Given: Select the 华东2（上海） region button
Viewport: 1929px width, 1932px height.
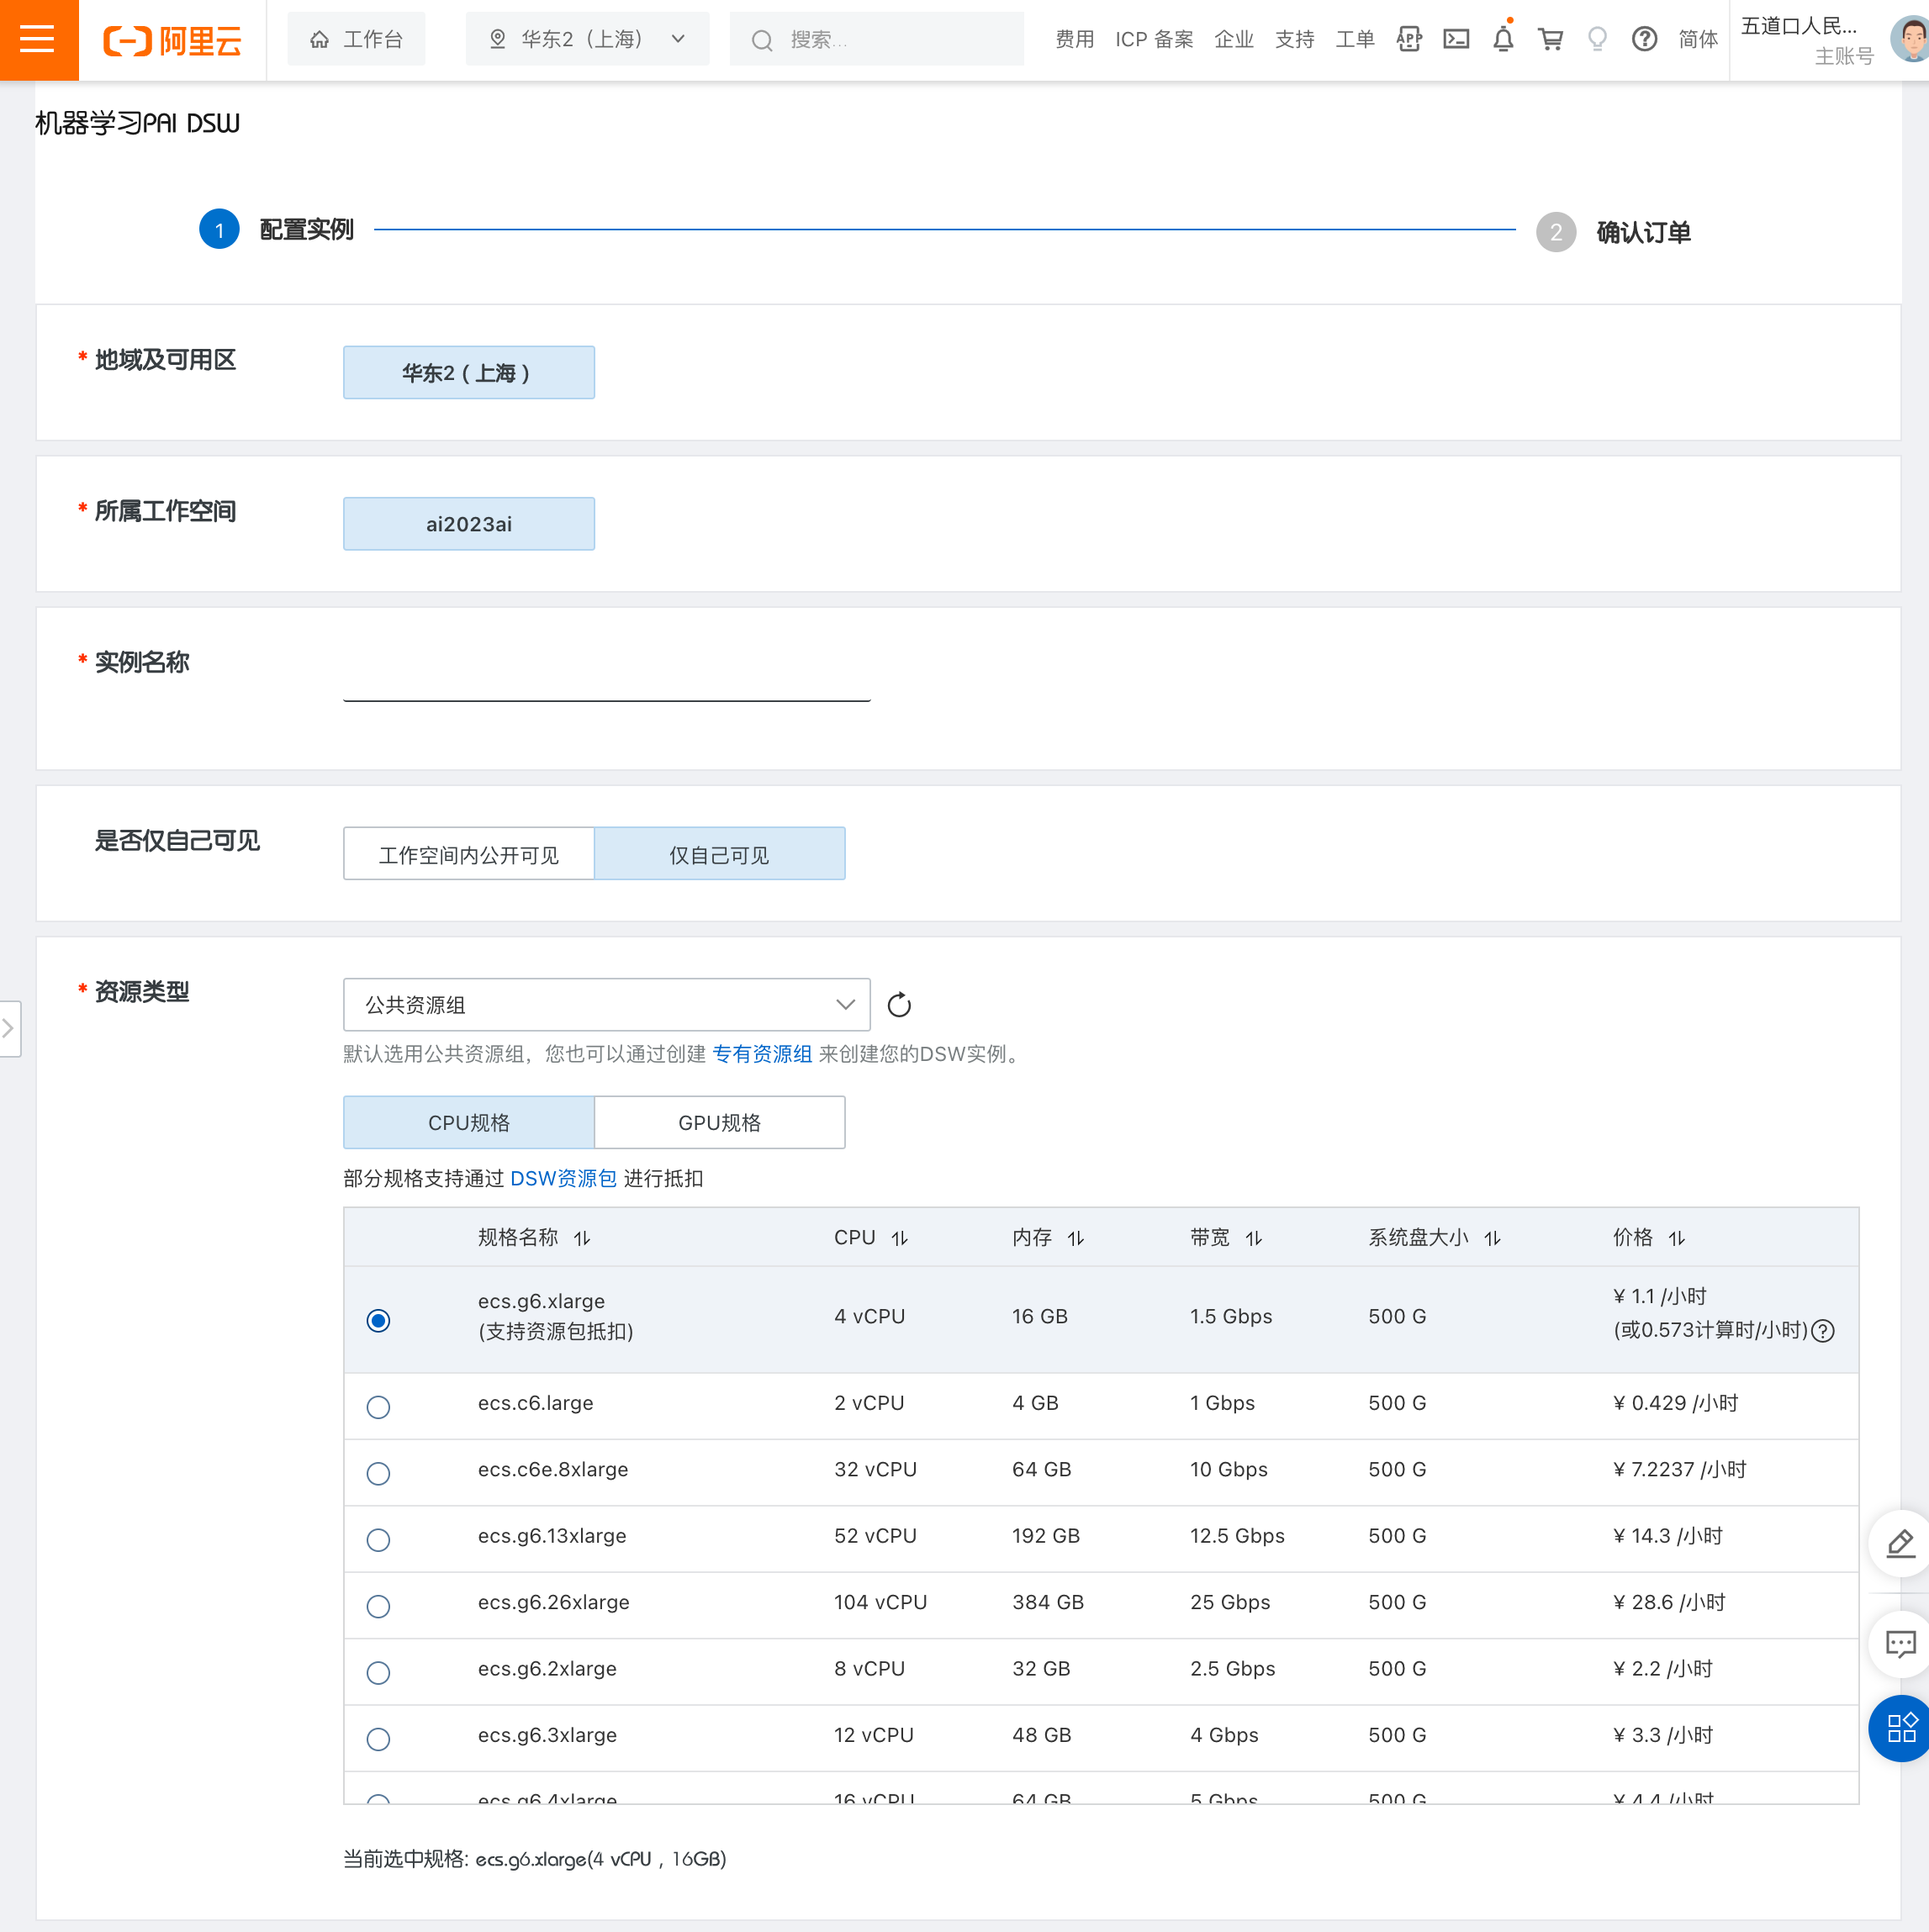Looking at the screenshot, I should 468,372.
